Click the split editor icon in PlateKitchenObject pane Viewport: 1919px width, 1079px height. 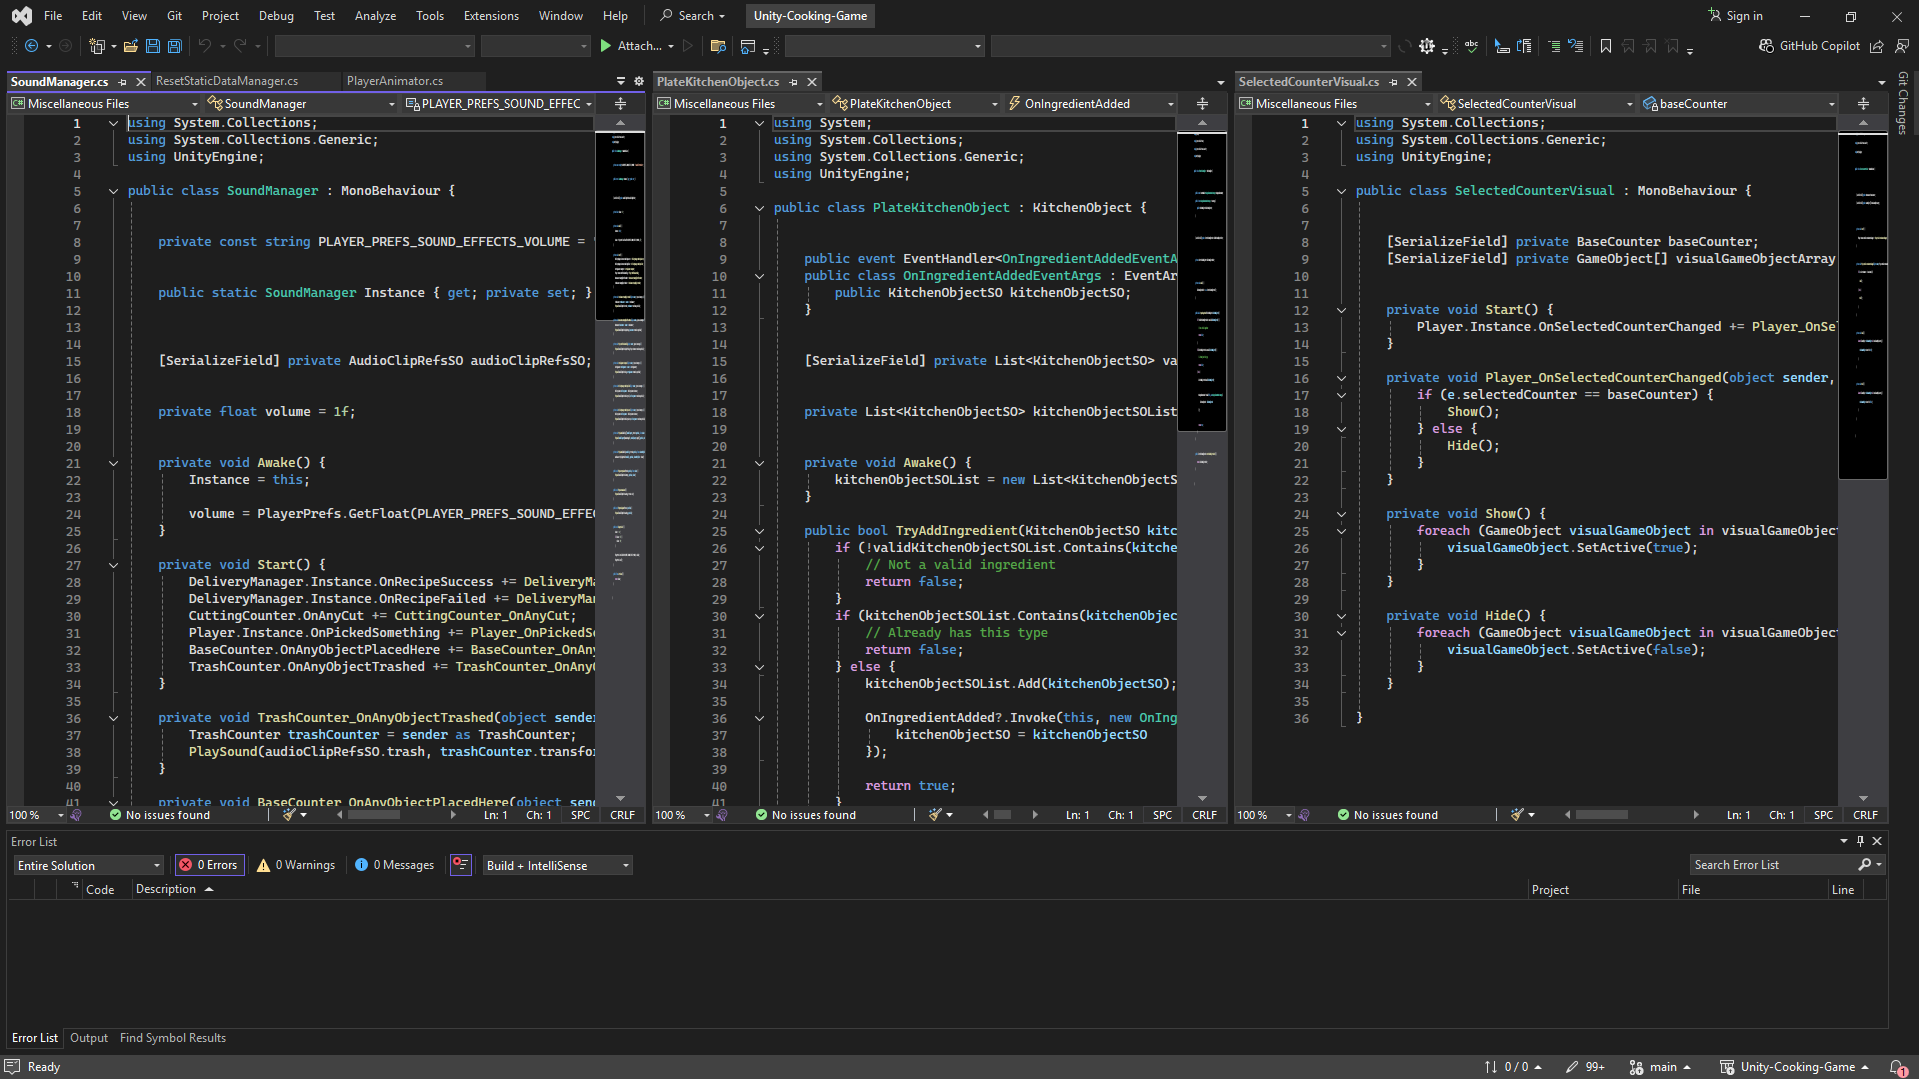pos(1202,104)
